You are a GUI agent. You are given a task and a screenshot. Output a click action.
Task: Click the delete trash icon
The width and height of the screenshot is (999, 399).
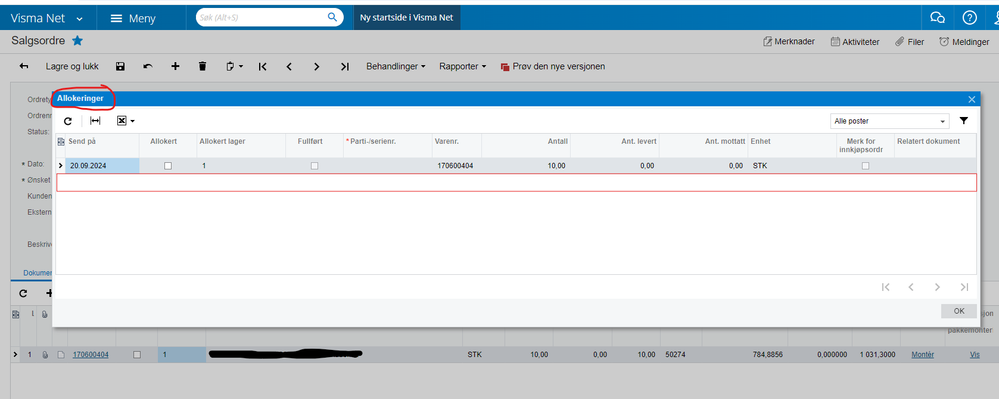tap(203, 66)
